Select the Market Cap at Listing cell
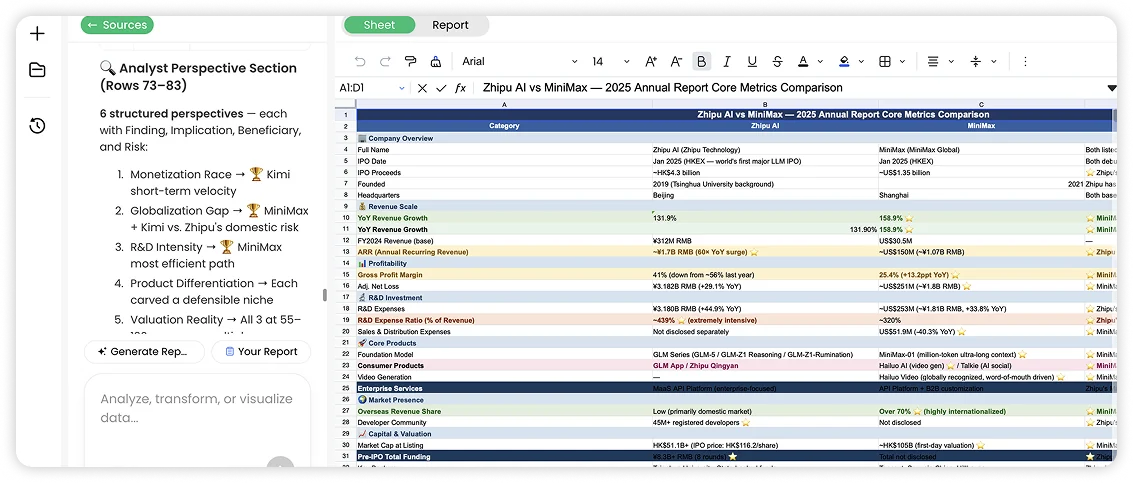1133x483 pixels. pyautogui.click(x=504, y=445)
